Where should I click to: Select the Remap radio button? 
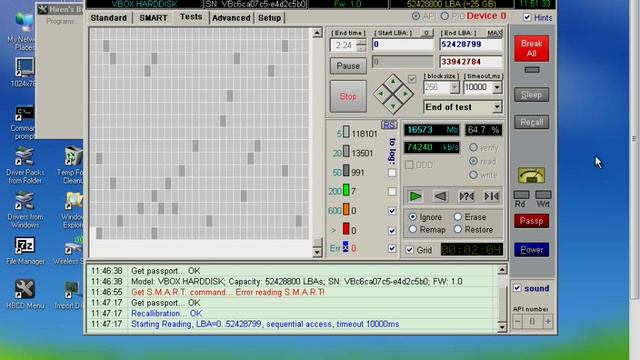click(413, 229)
